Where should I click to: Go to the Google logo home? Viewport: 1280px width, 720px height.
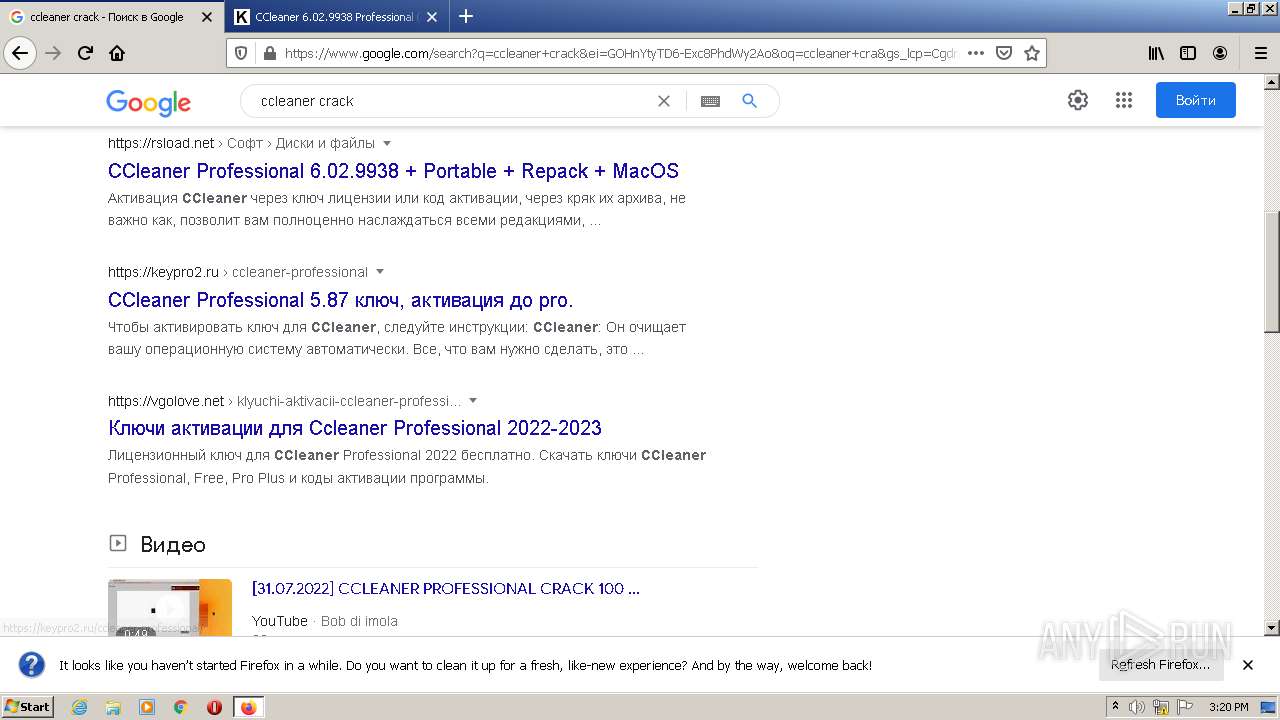point(148,102)
